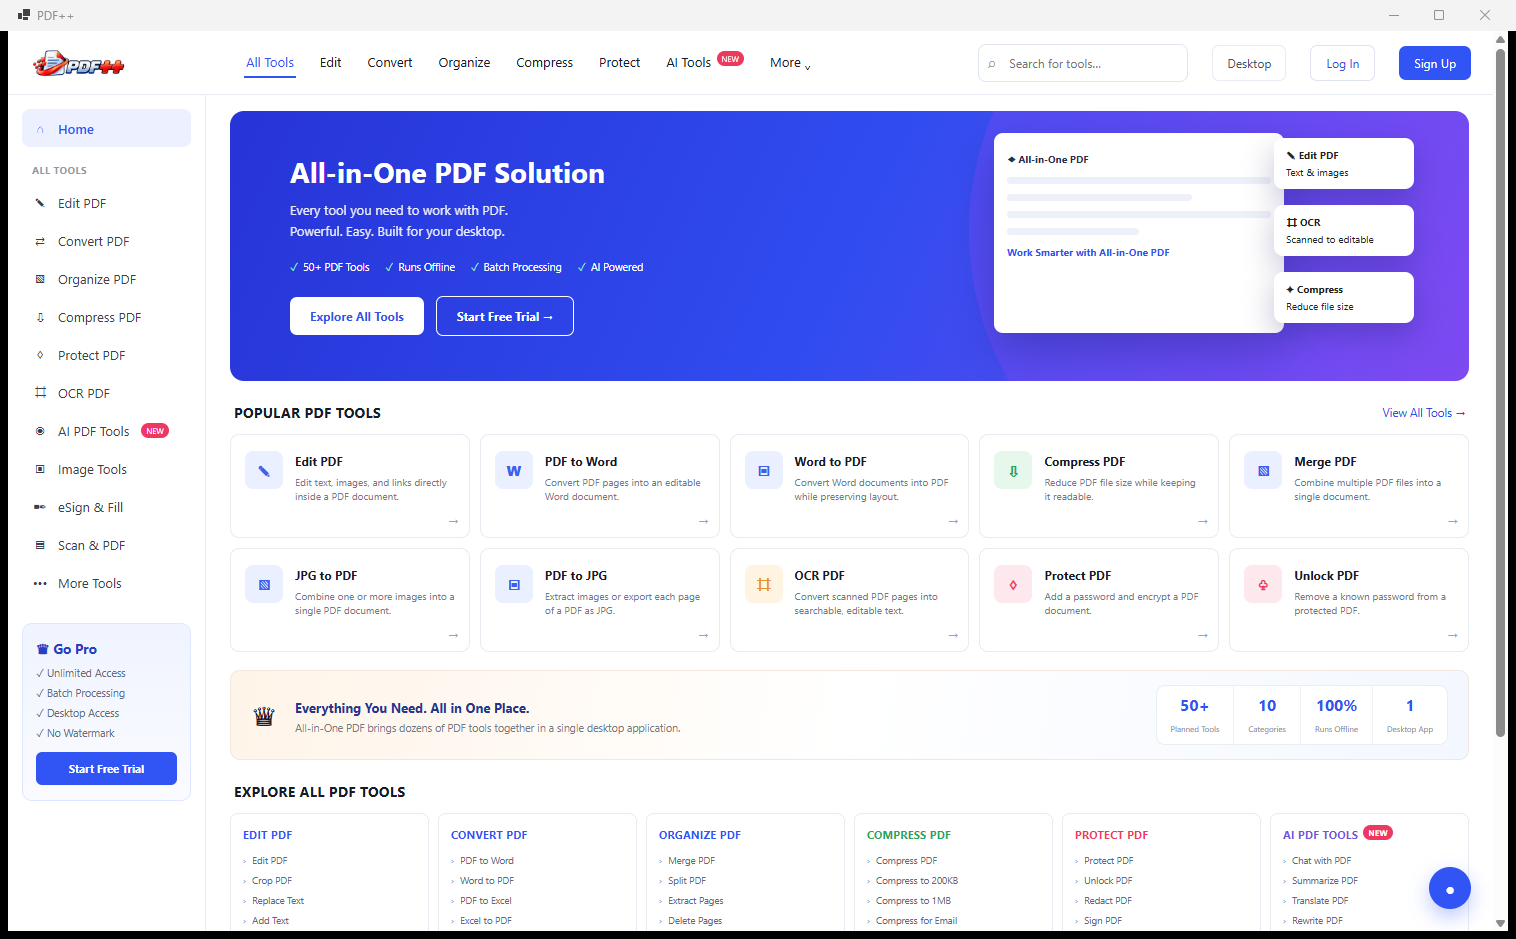Image resolution: width=1516 pixels, height=939 pixels.
Task: Click the View All Tools link
Action: click(x=1424, y=413)
